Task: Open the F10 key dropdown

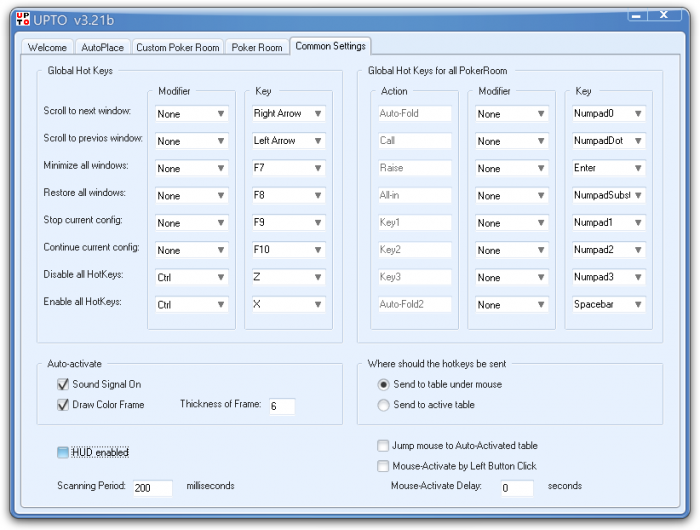Action: [x=288, y=250]
